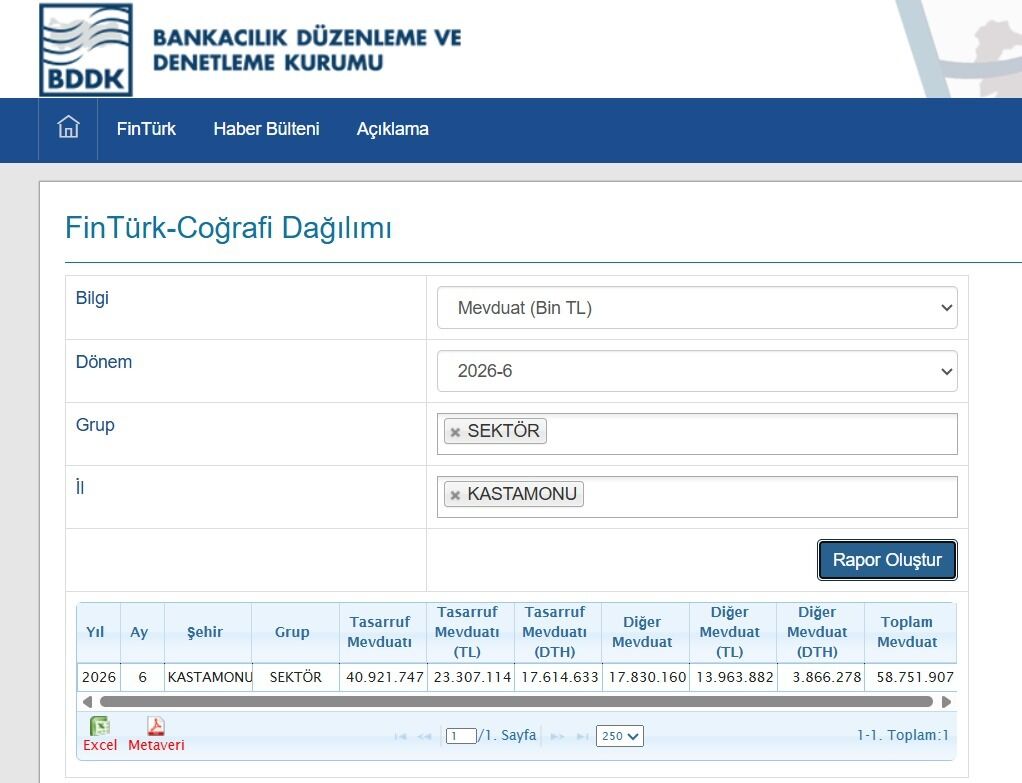The image size is (1022, 783).
Task: Select the 2026 year cell
Action: [x=99, y=677]
